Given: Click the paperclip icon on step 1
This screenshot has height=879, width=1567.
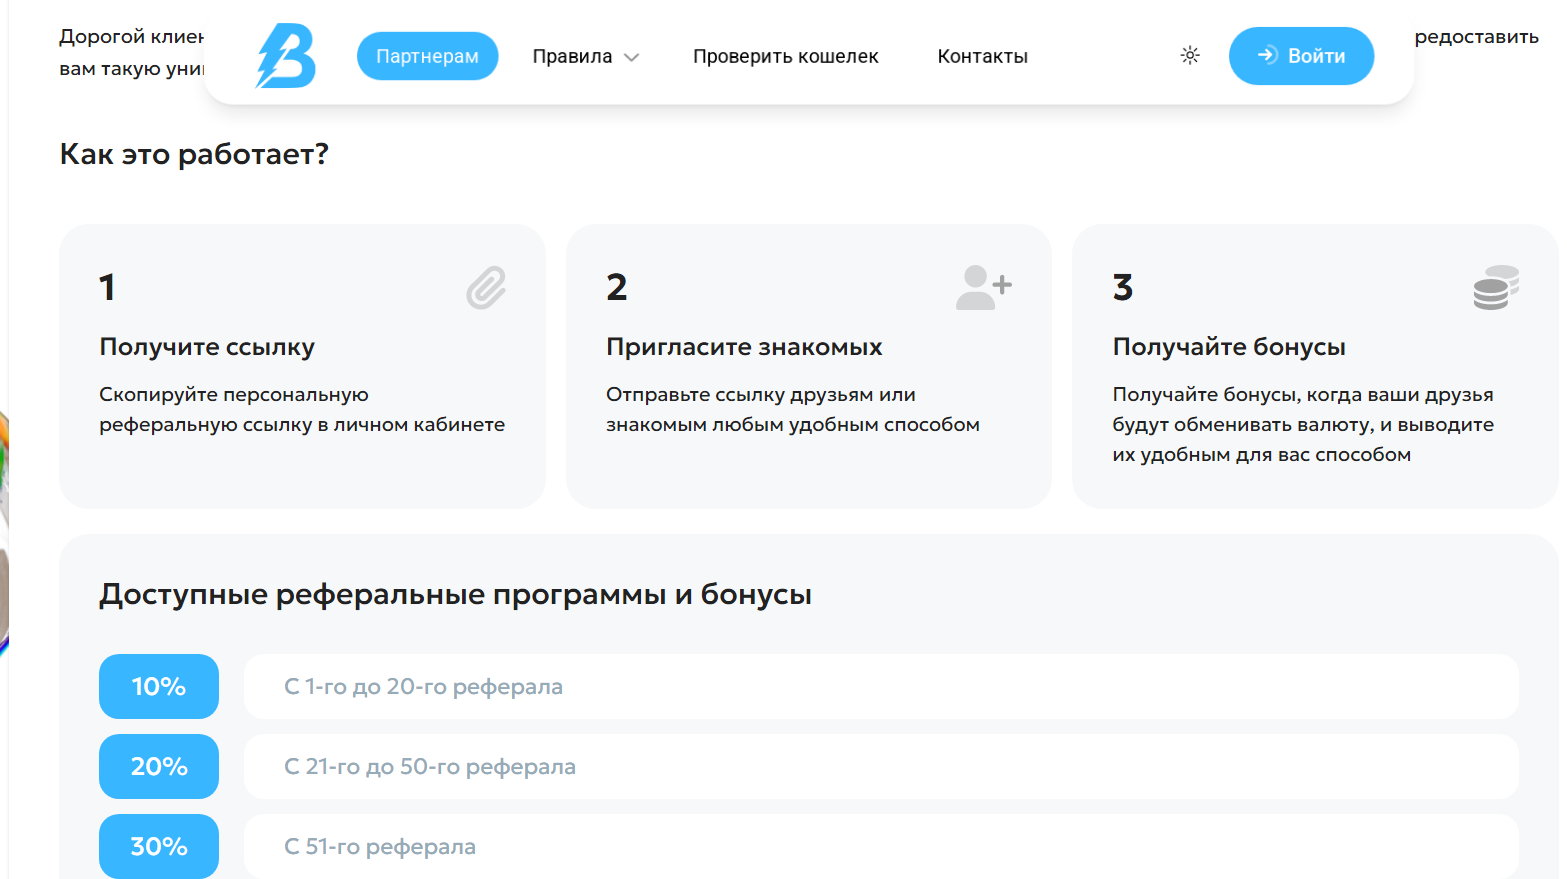Looking at the screenshot, I should click(485, 287).
